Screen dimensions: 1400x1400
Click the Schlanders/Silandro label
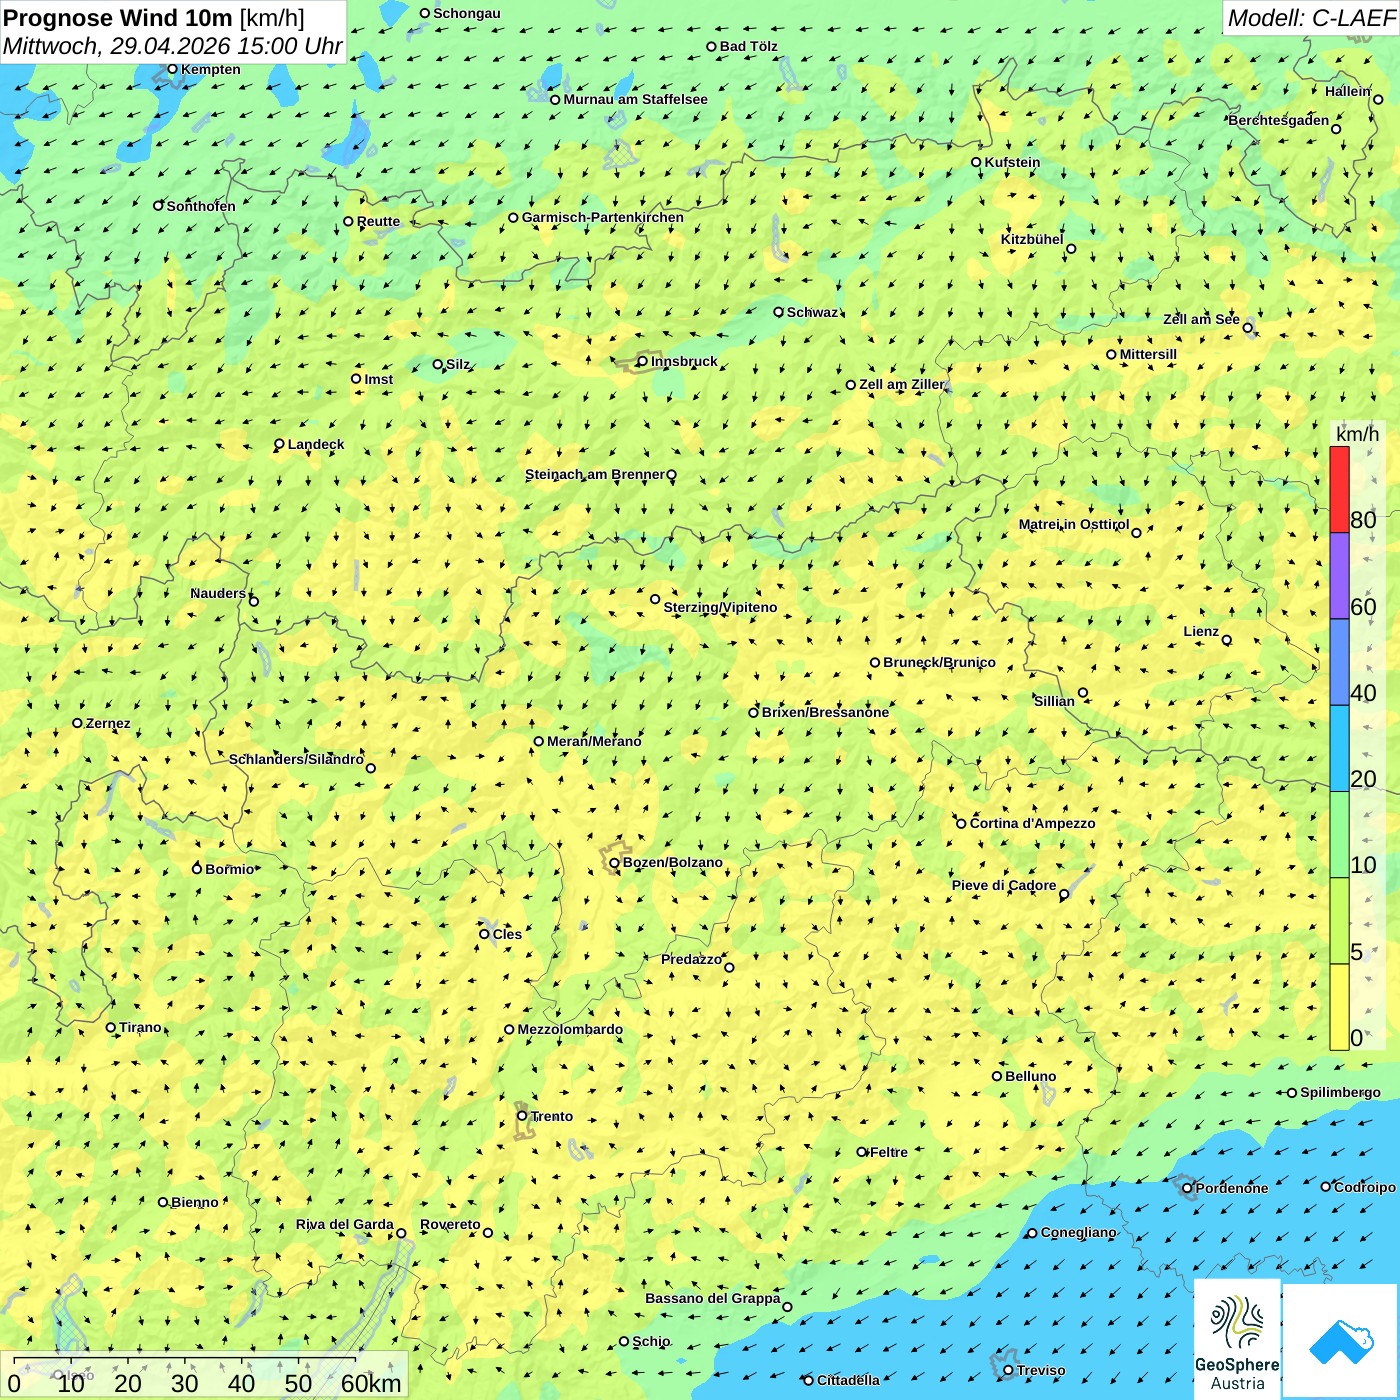[296, 759]
